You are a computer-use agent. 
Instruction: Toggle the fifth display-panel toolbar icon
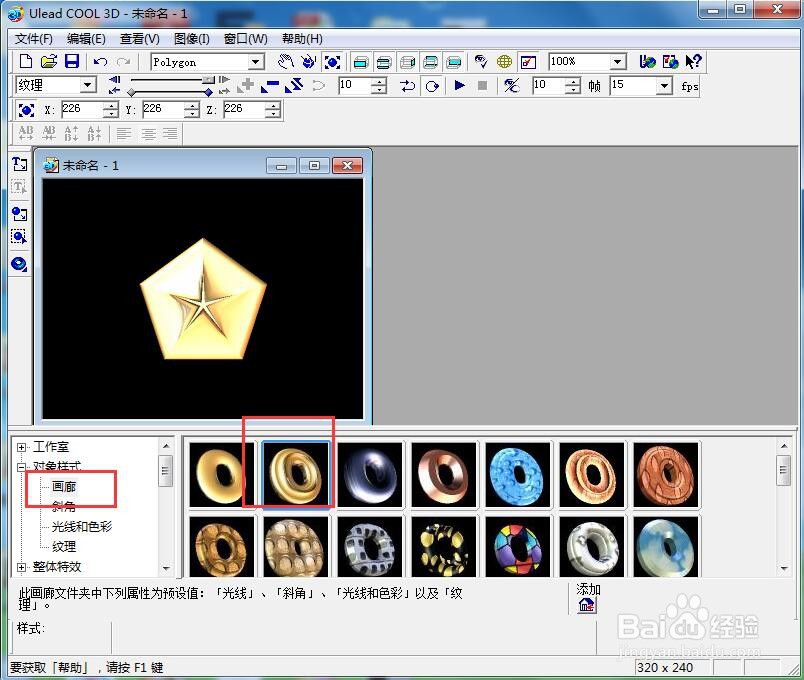tap(454, 62)
